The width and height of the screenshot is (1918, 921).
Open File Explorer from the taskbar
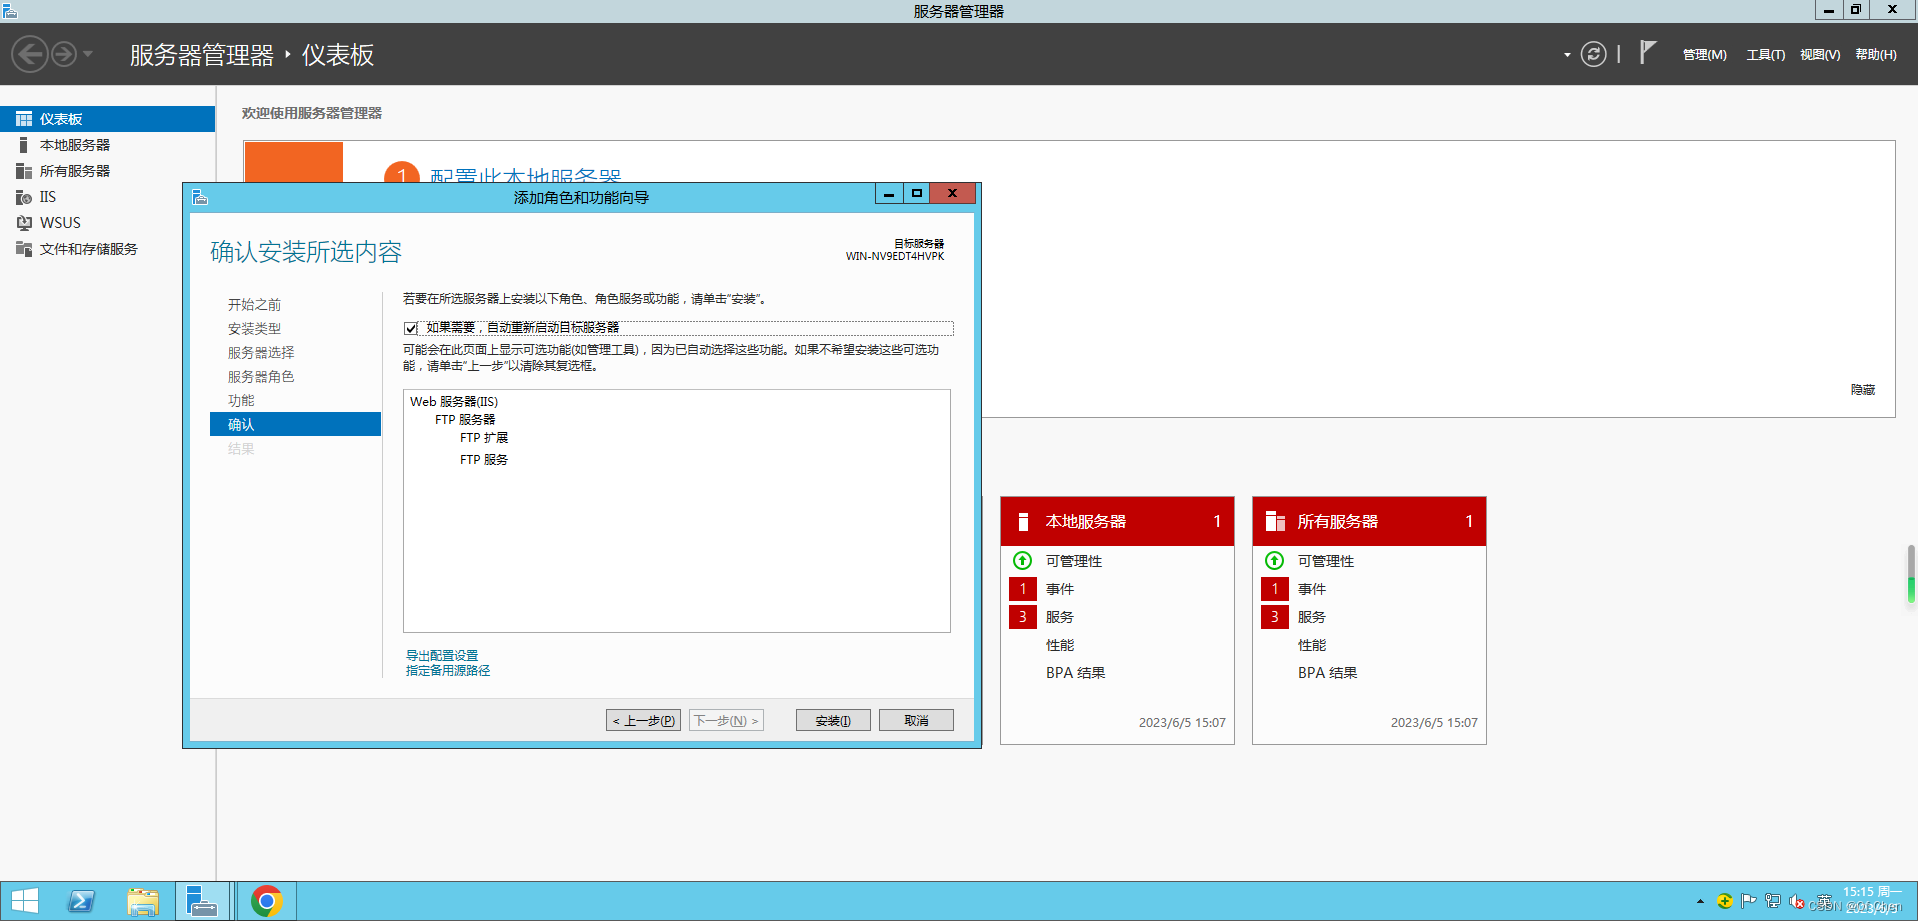143,901
